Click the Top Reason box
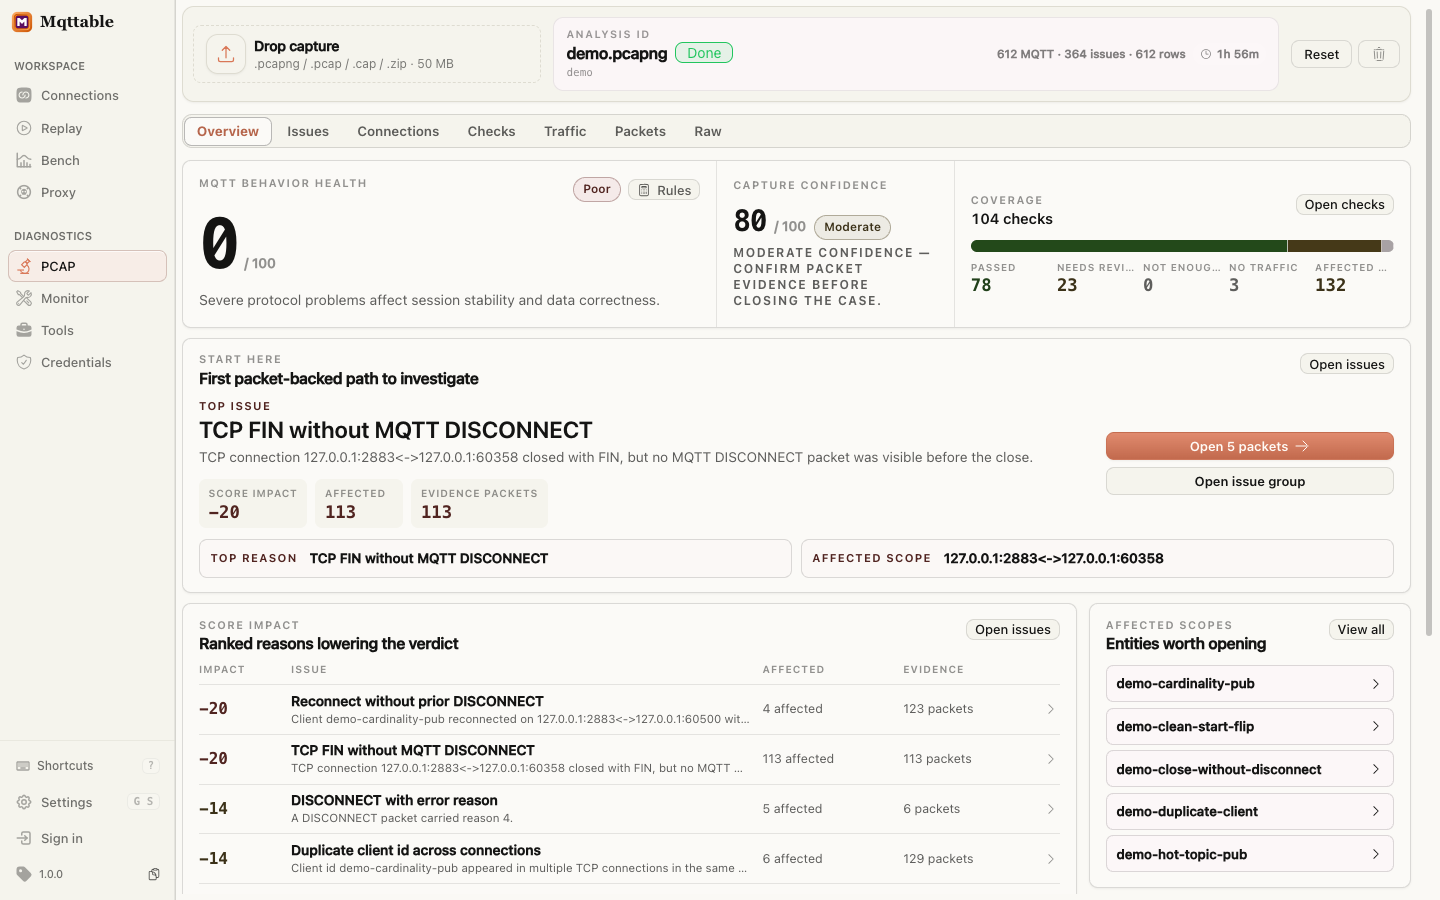Screen dimensions: 1440x900 tap(495, 558)
